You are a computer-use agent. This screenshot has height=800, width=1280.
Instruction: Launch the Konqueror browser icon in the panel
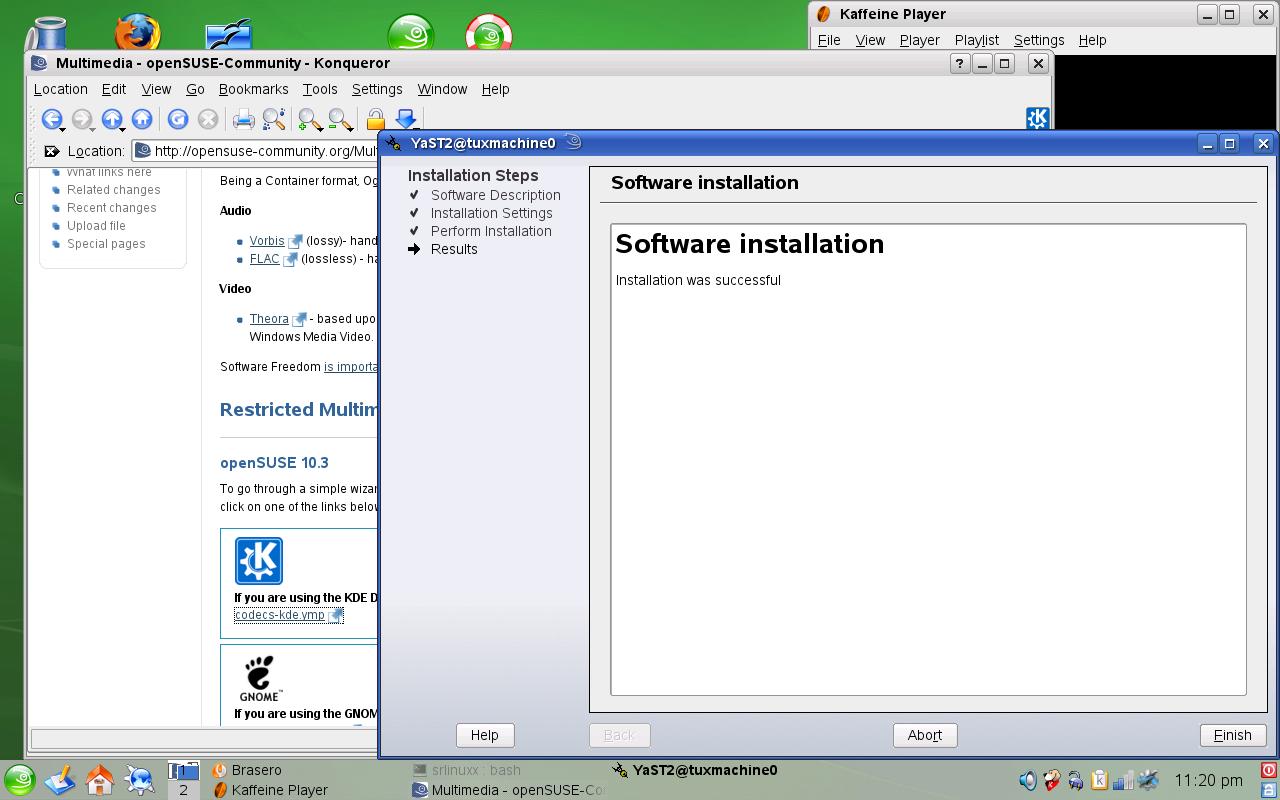[x=140, y=780]
